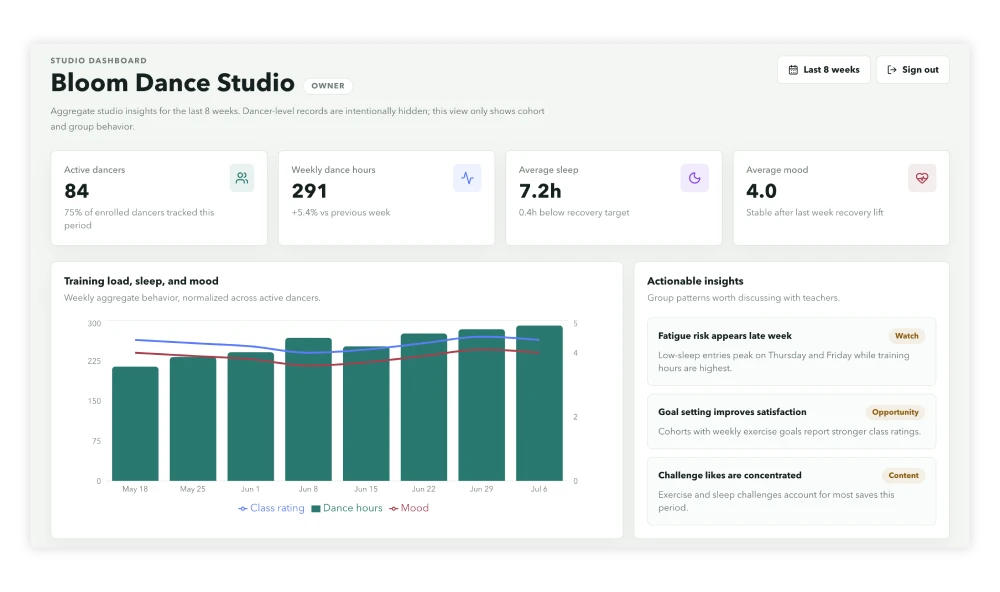The height and width of the screenshot is (592, 1000).
Task: Click the +5.4% vs previous week text
Action: coord(341,212)
